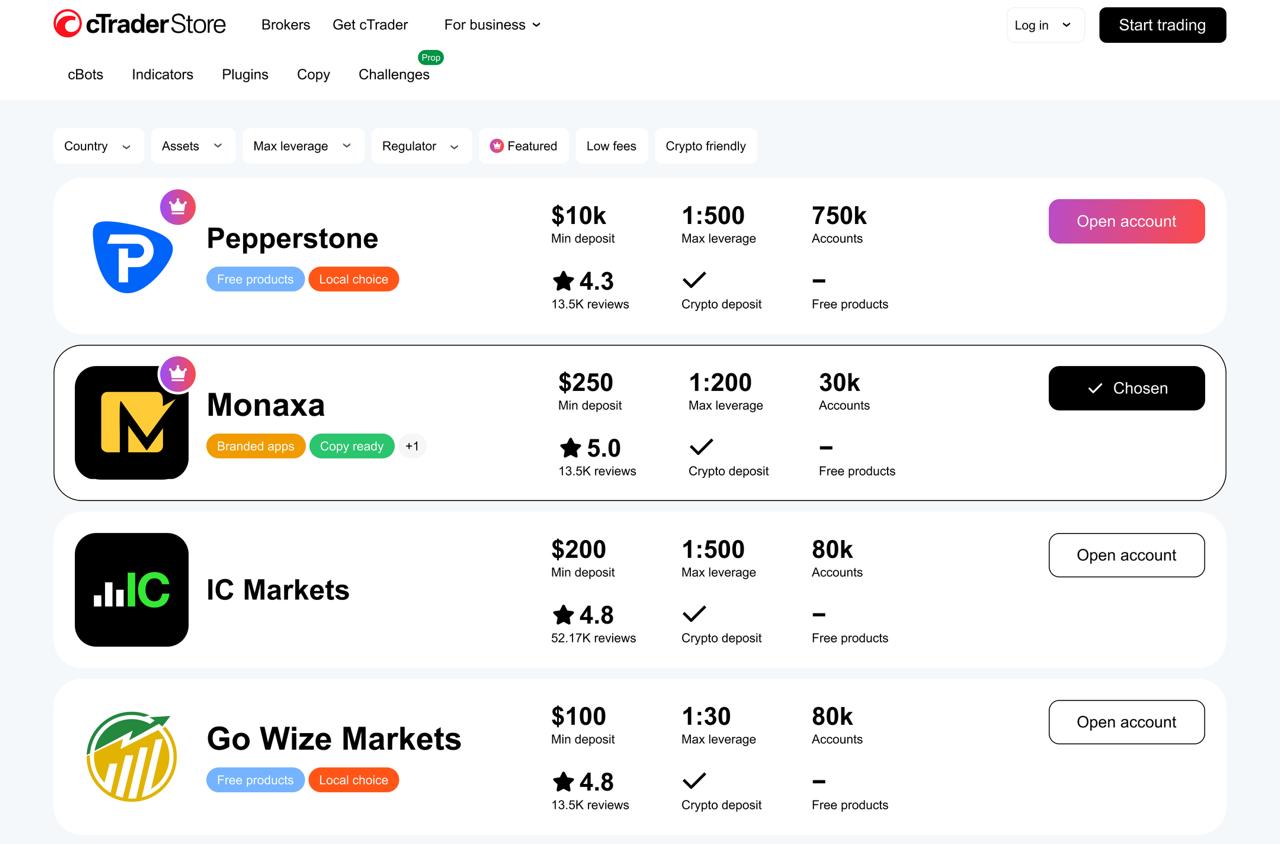This screenshot has width=1280, height=844.
Task: Open the Challenges tab
Action: tap(394, 74)
